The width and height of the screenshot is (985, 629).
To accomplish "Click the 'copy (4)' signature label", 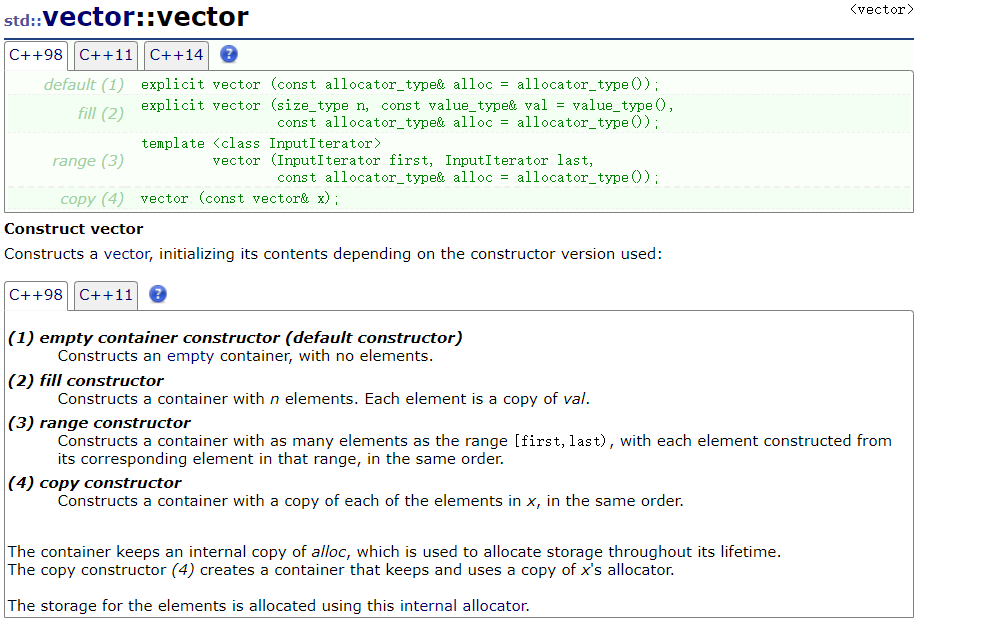I will coord(92,199).
